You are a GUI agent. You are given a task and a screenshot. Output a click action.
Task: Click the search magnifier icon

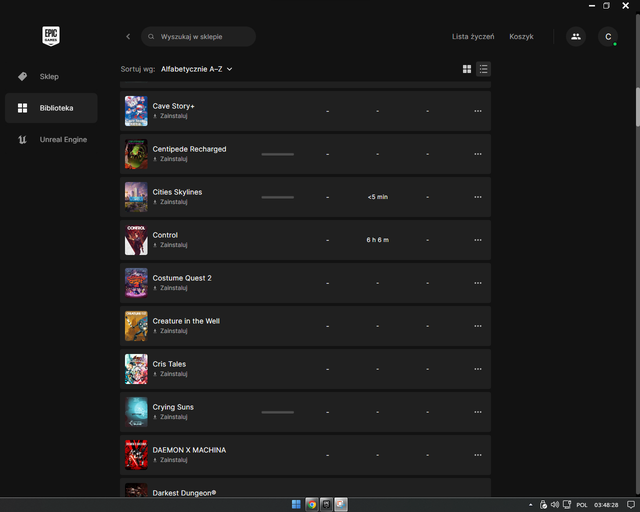click(151, 37)
